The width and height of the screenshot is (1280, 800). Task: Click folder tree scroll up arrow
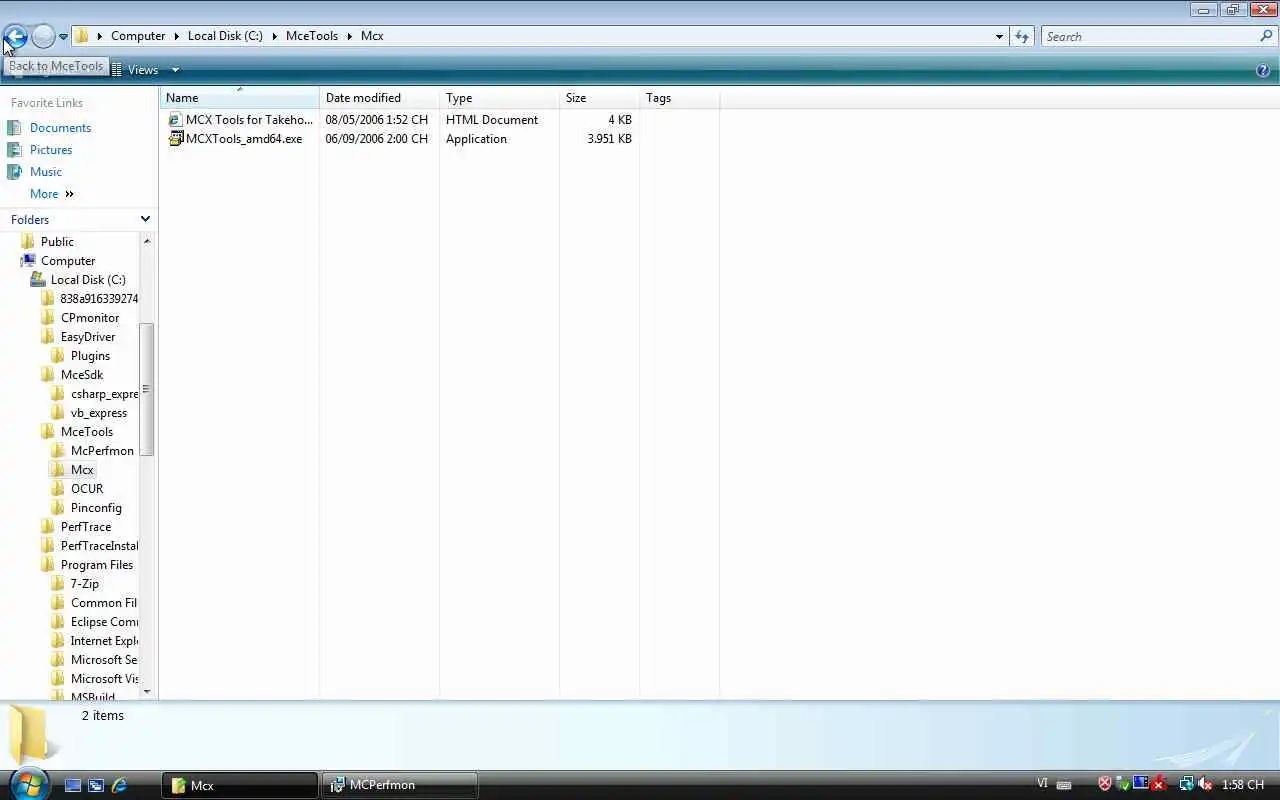pyautogui.click(x=147, y=241)
